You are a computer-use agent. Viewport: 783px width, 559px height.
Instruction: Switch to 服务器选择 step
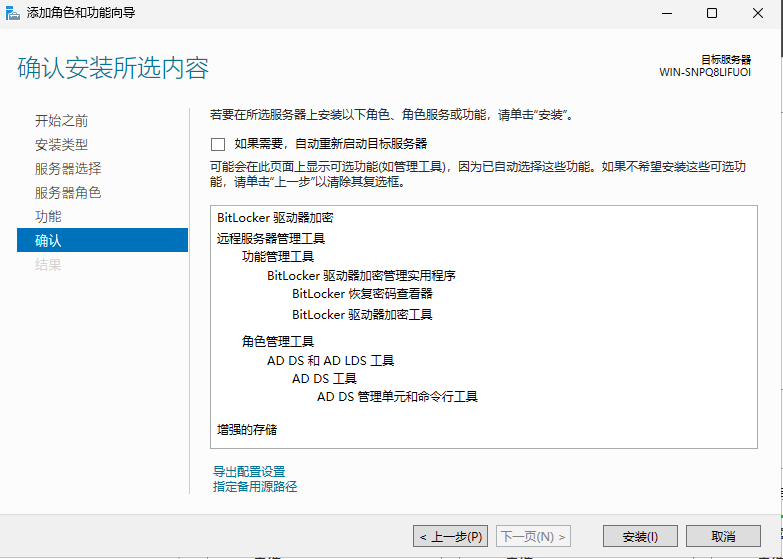coord(68,169)
